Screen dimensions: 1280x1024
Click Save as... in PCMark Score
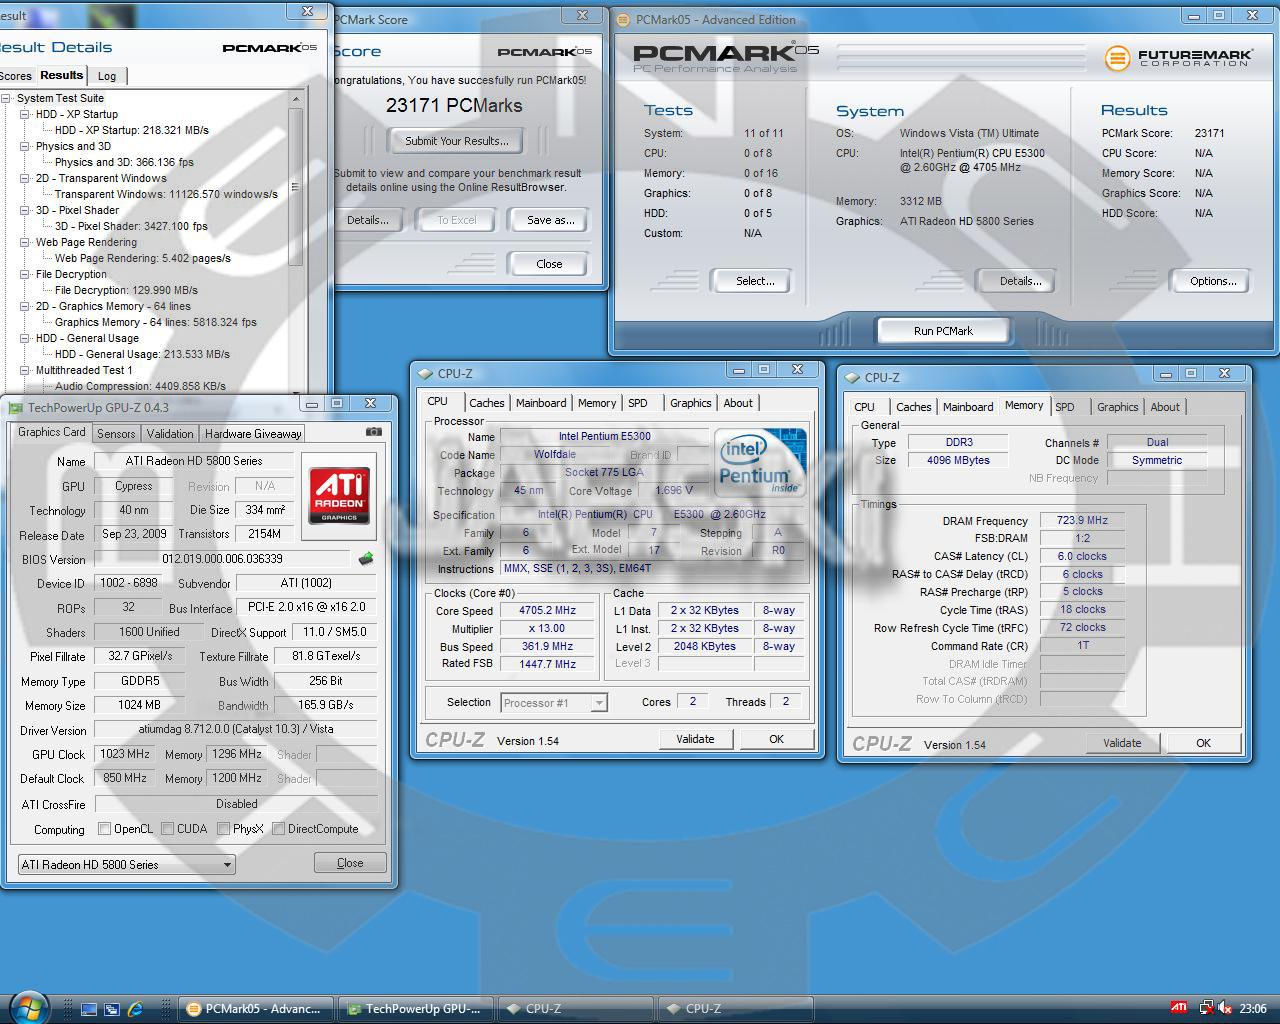[550, 220]
